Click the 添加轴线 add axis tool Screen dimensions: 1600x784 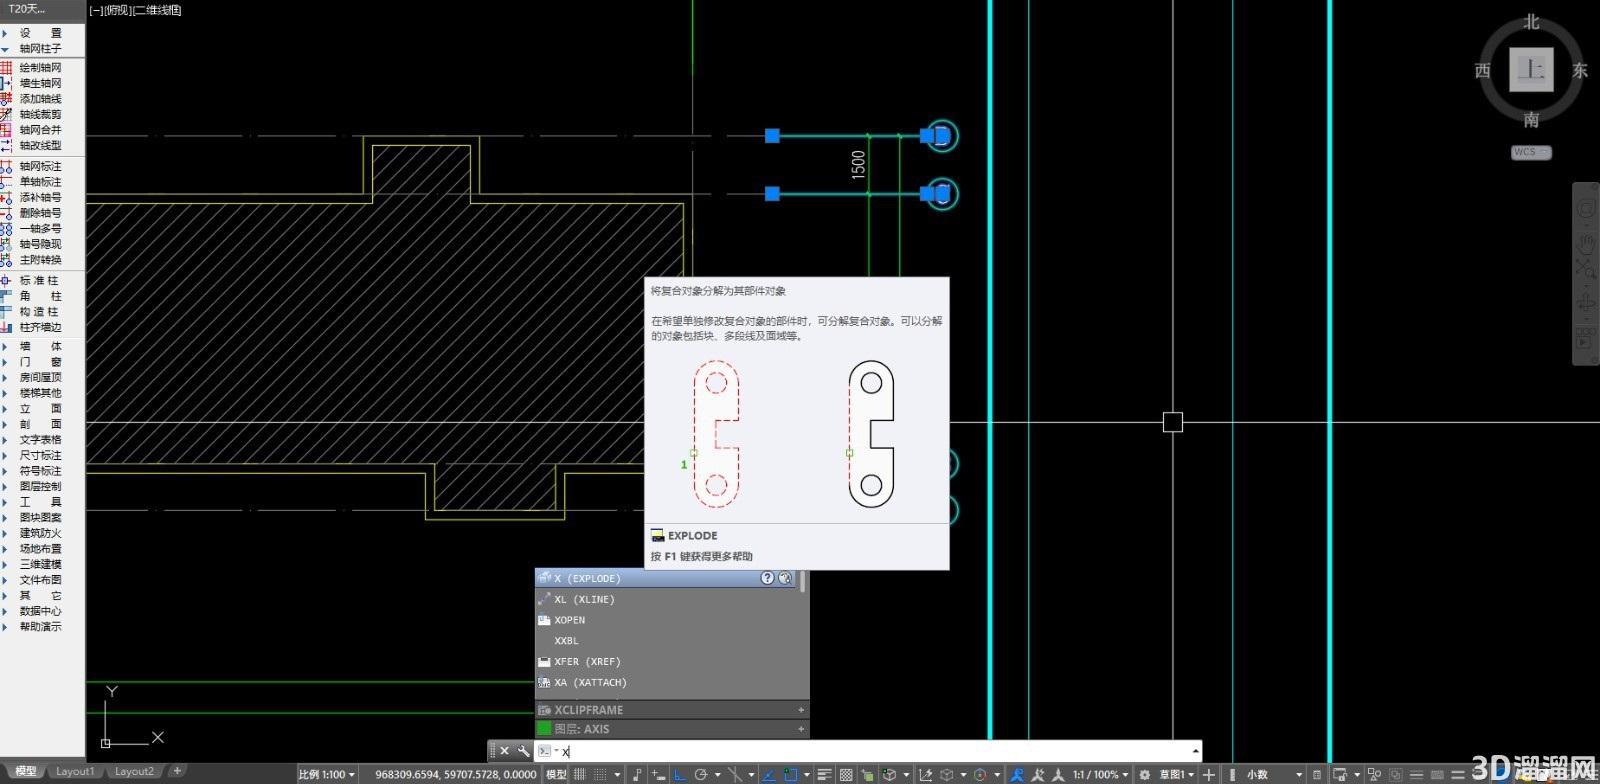coord(40,98)
